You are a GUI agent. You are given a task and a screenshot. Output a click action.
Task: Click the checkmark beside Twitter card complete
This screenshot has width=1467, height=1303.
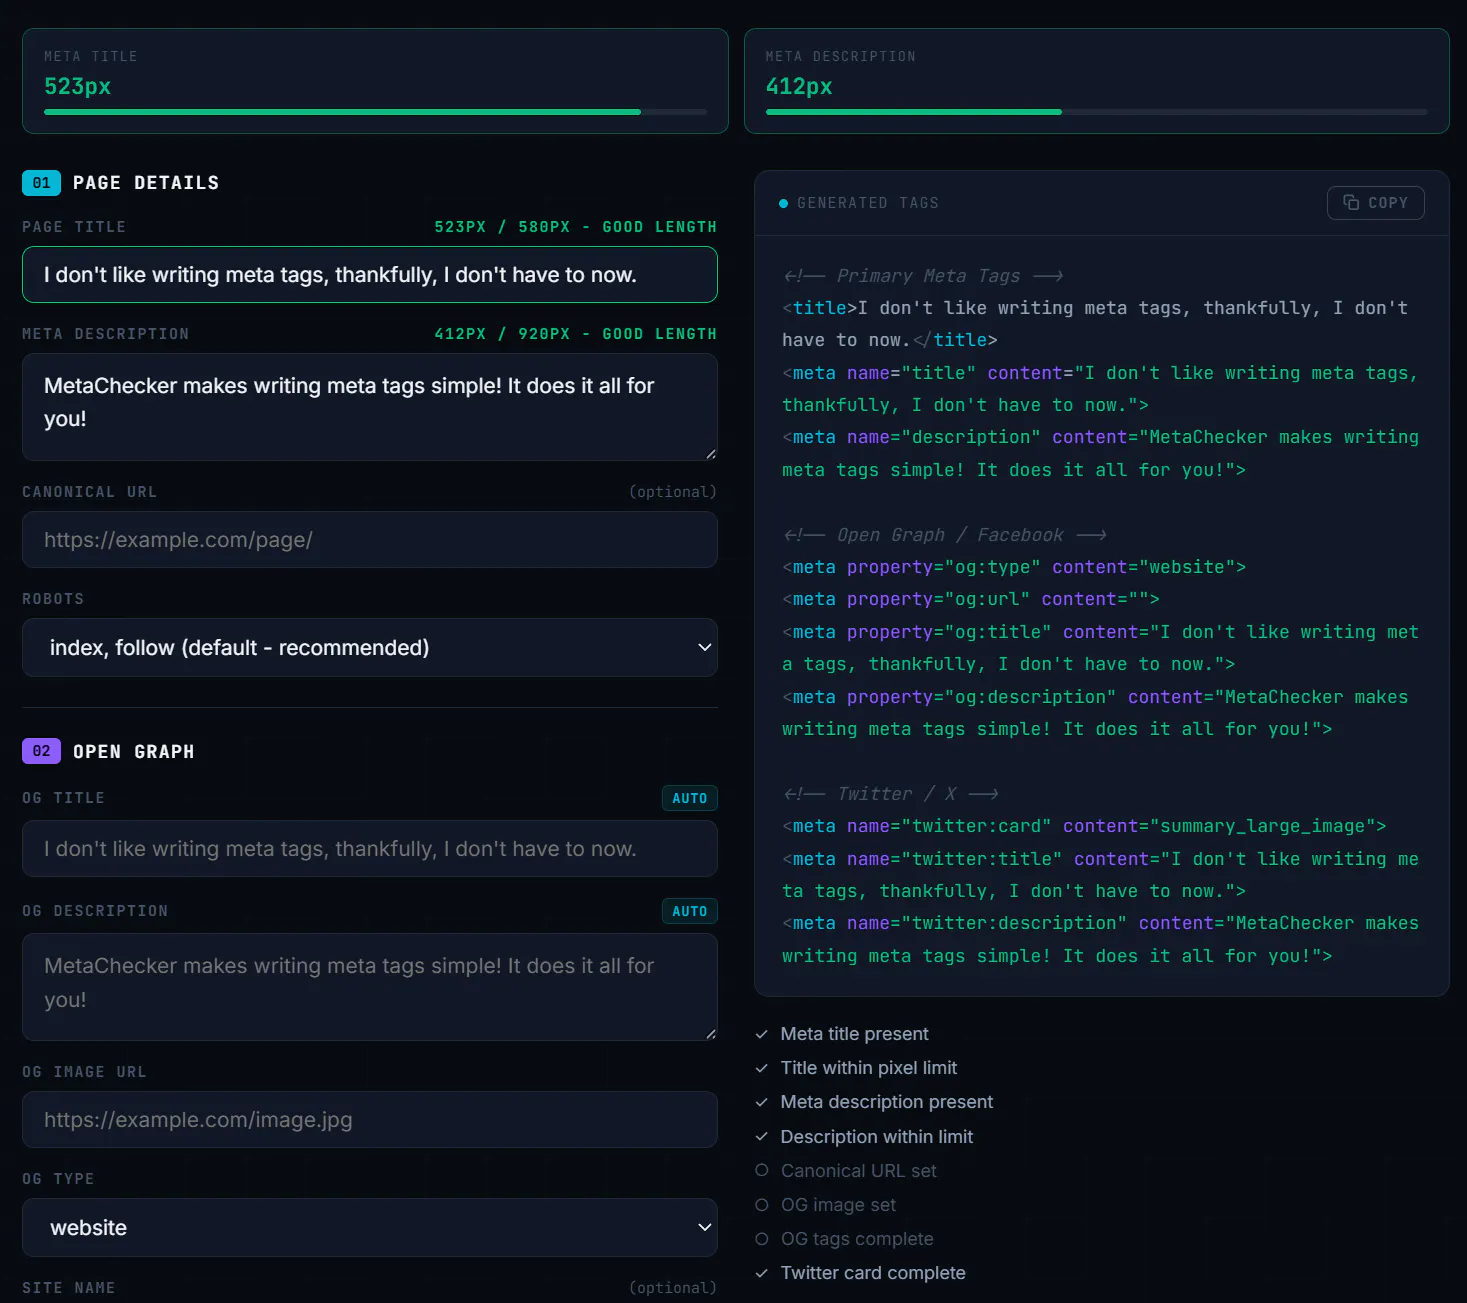[762, 1273]
